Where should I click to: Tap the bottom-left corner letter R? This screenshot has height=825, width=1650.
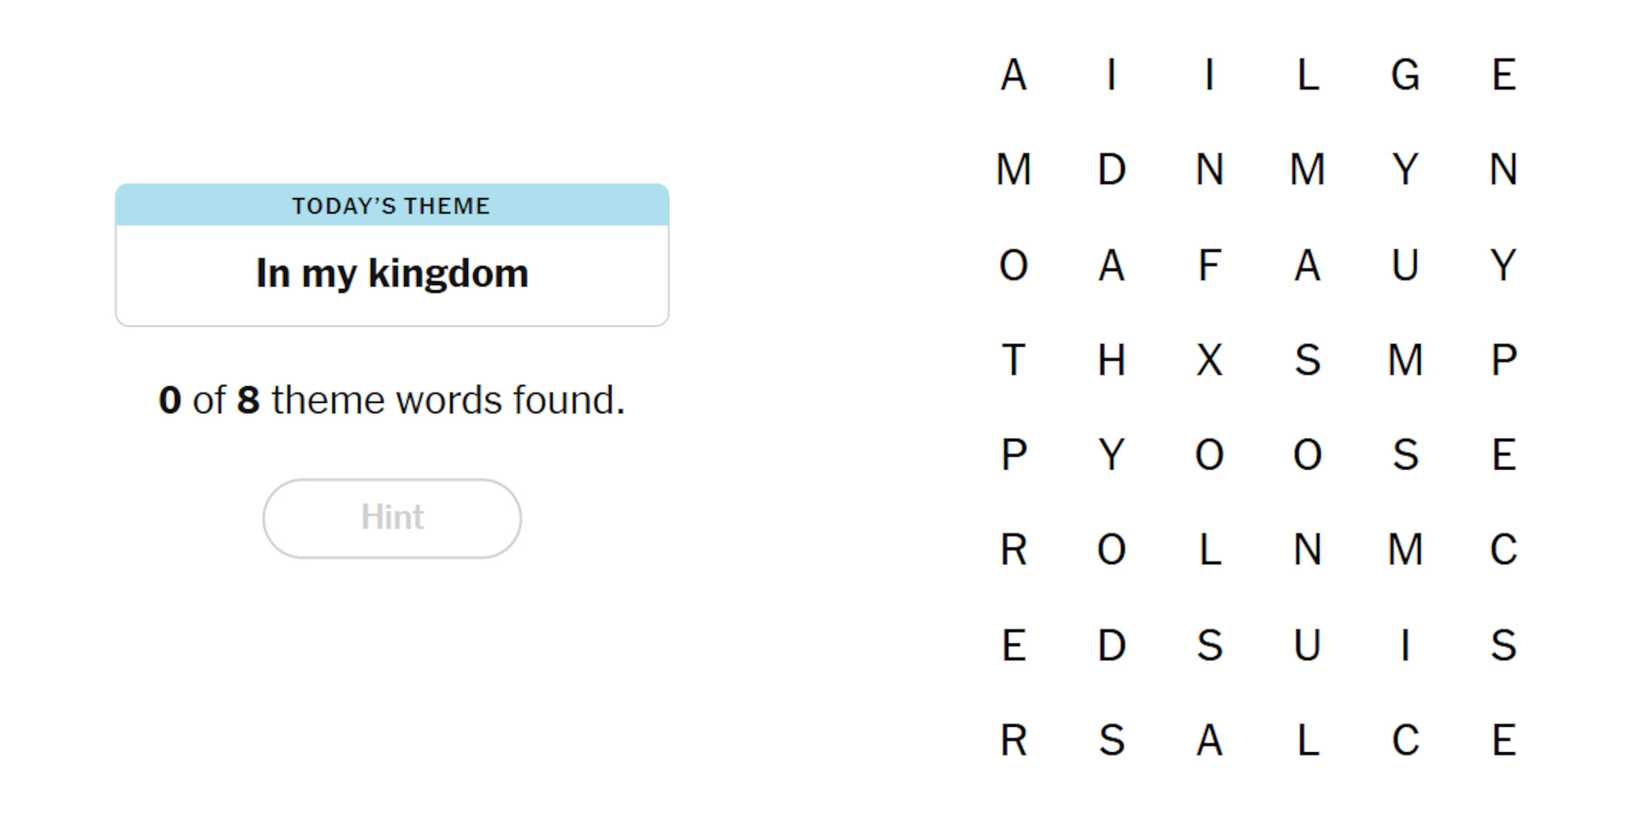pyautogui.click(x=1013, y=741)
